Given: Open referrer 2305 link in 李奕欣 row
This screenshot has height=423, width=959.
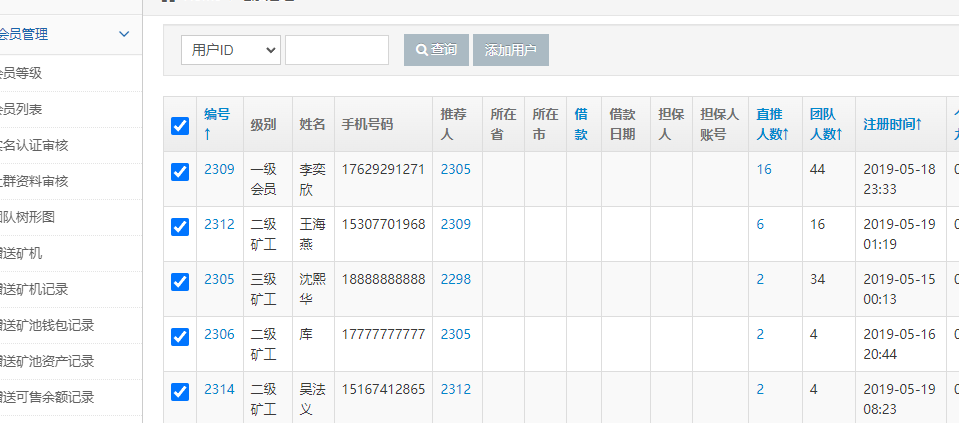Looking at the screenshot, I should pyautogui.click(x=456, y=169).
